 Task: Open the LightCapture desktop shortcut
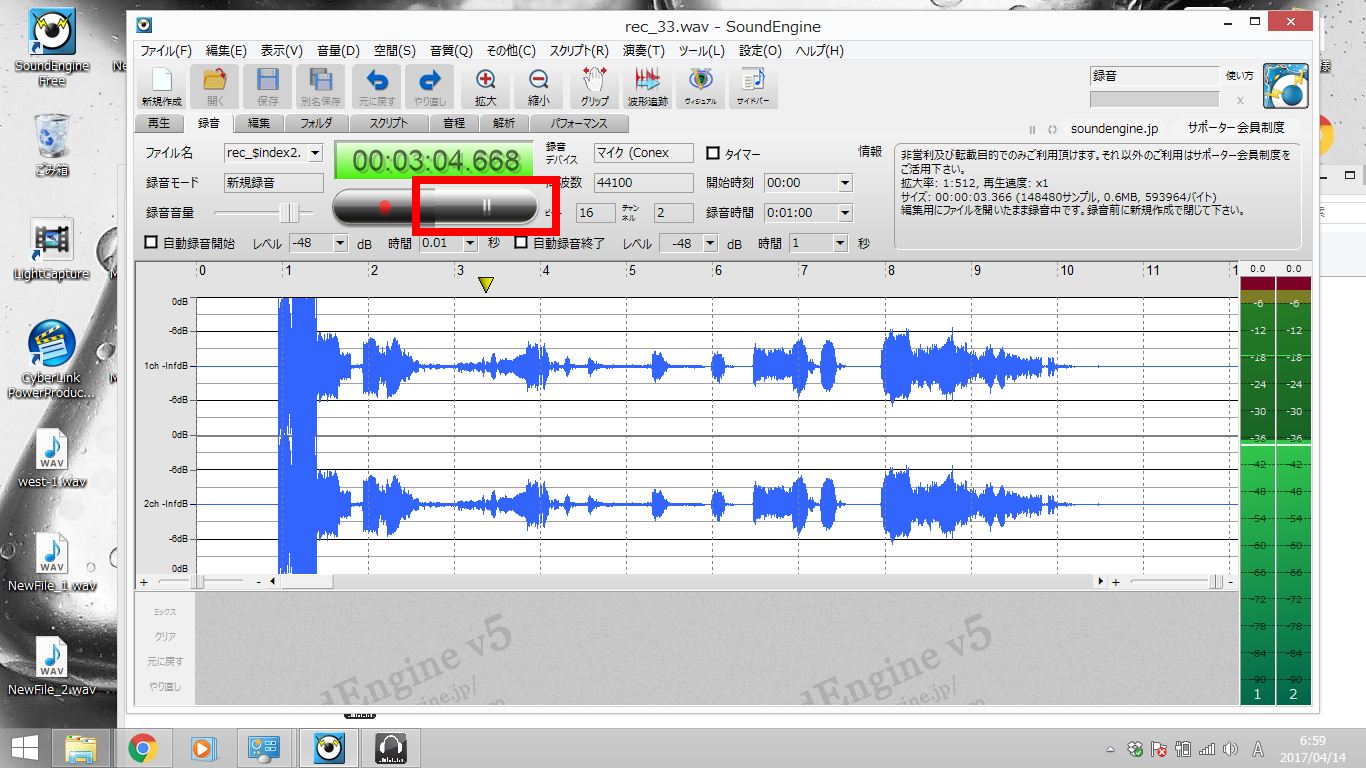[51, 250]
